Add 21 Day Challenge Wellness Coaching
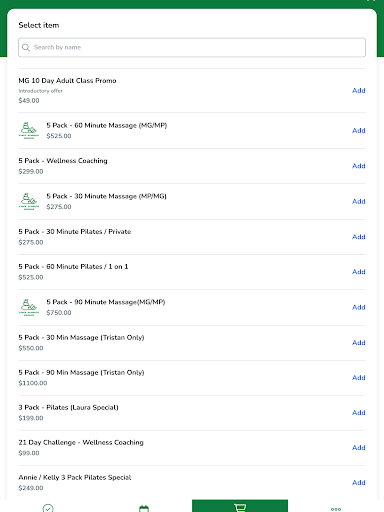This screenshot has height=512, width=384. tap(359, 447)
